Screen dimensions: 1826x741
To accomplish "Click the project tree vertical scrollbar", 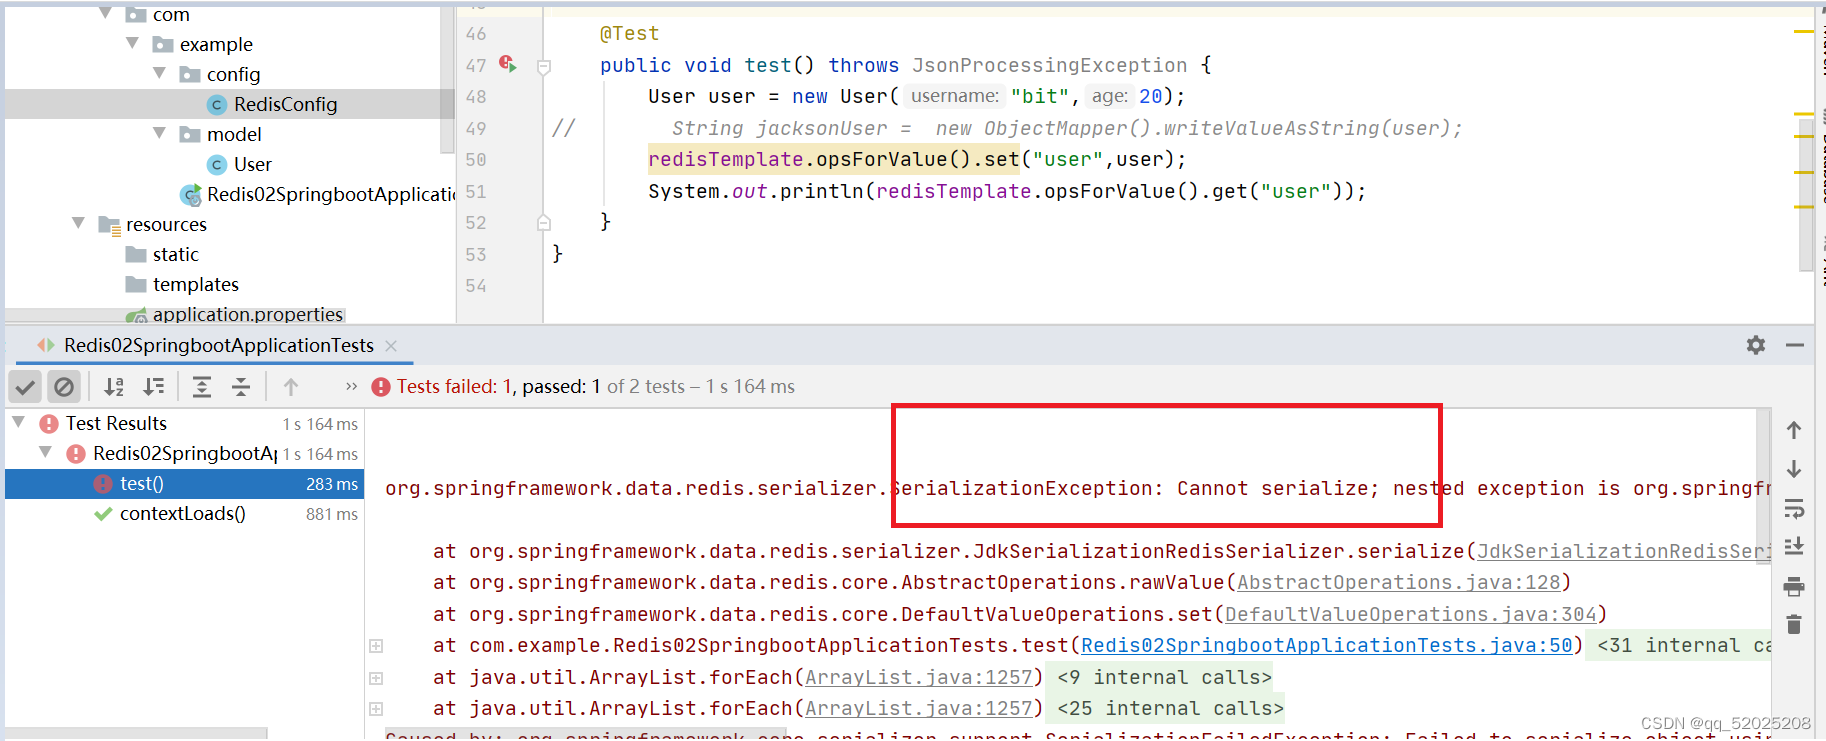I will coord(447,80).
